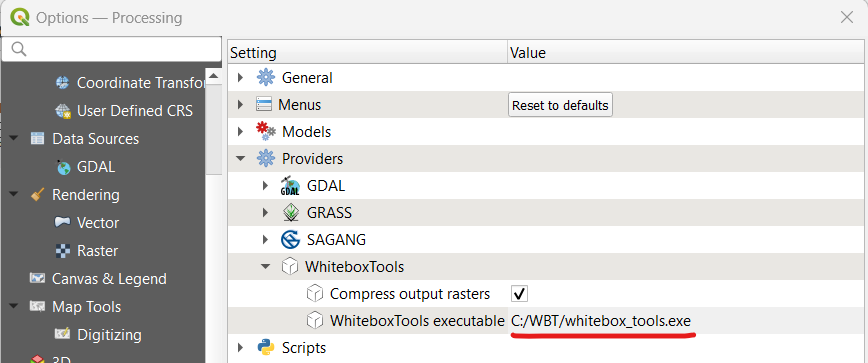Image resolution: width=868 pixels, height=363 pixels.
Task: Collapse Rendering in the sidebar
Action: click(14, 195)
